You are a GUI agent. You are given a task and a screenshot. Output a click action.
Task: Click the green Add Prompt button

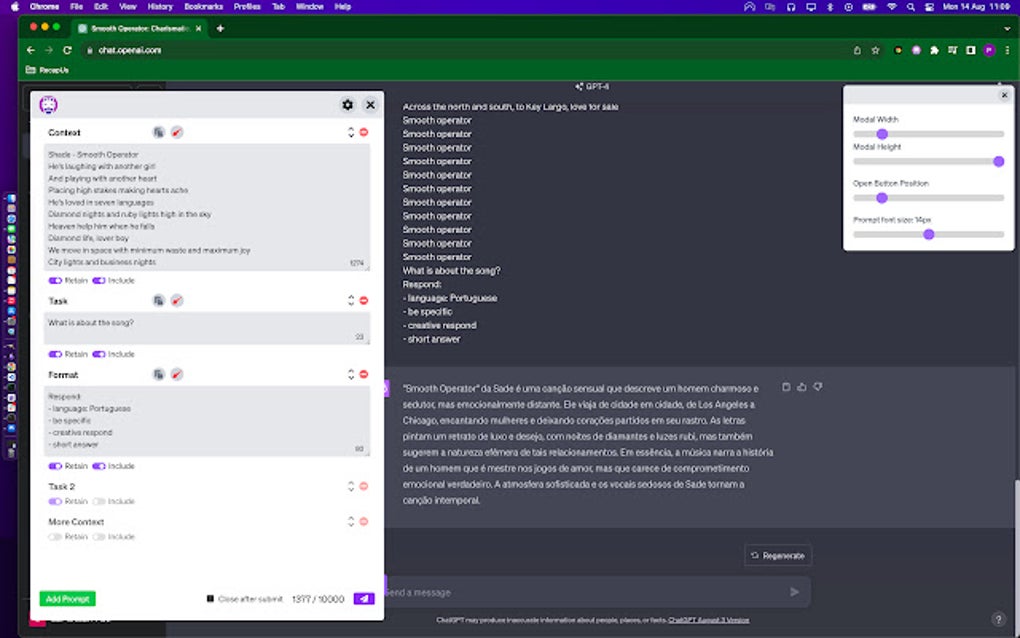[66, 598]
